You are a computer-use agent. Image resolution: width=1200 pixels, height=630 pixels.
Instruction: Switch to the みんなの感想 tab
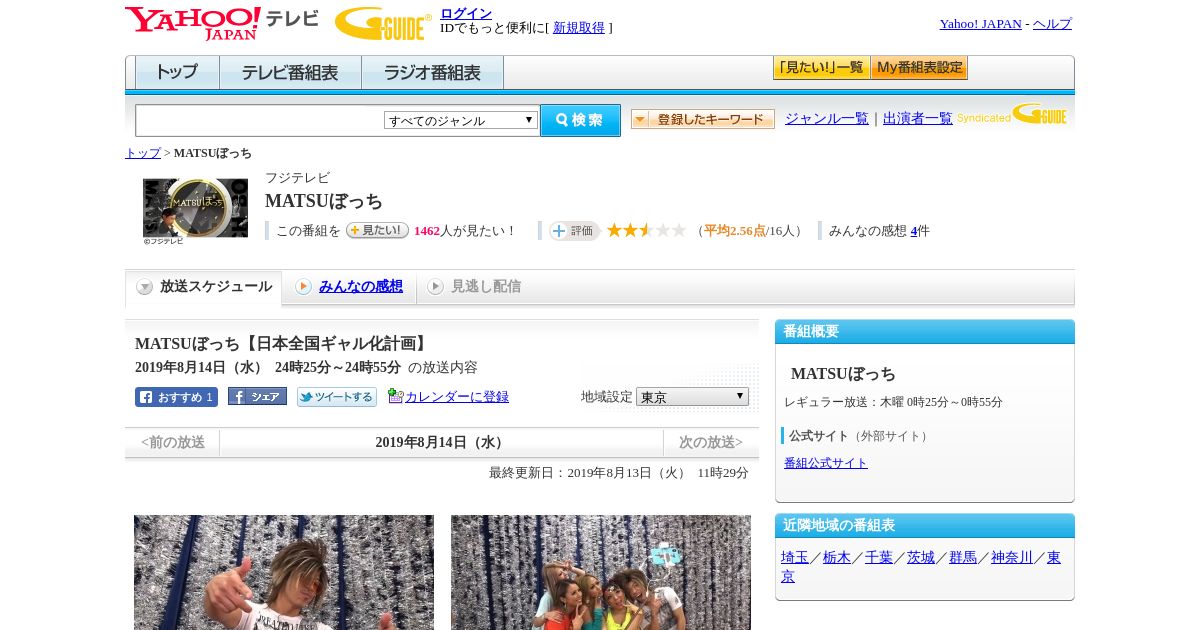[x=360, y=287]
